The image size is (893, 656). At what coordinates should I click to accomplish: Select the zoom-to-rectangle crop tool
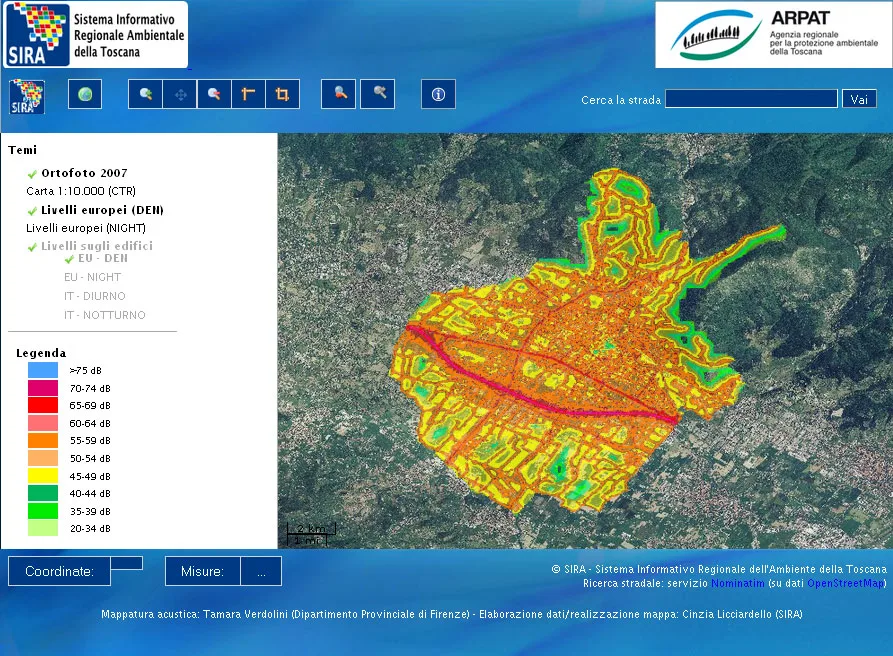(x=281, y=93)
